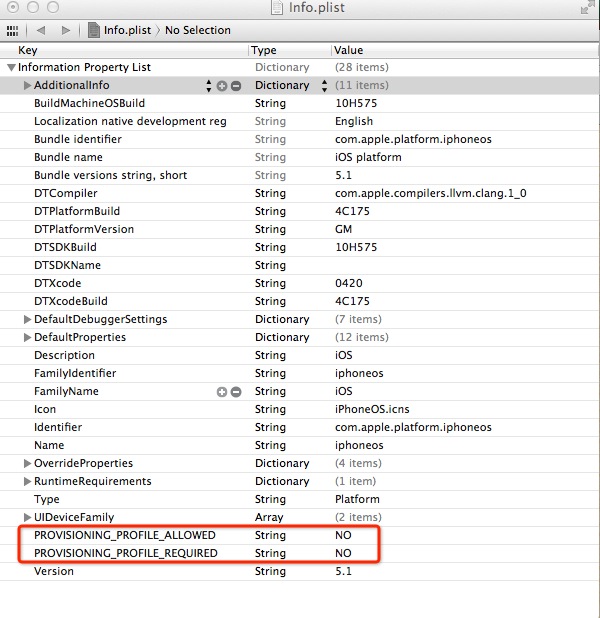The image size is (600, 618).
Task: Delete the FamilyName row with the minus icon
Action: [x=236, y=392]
